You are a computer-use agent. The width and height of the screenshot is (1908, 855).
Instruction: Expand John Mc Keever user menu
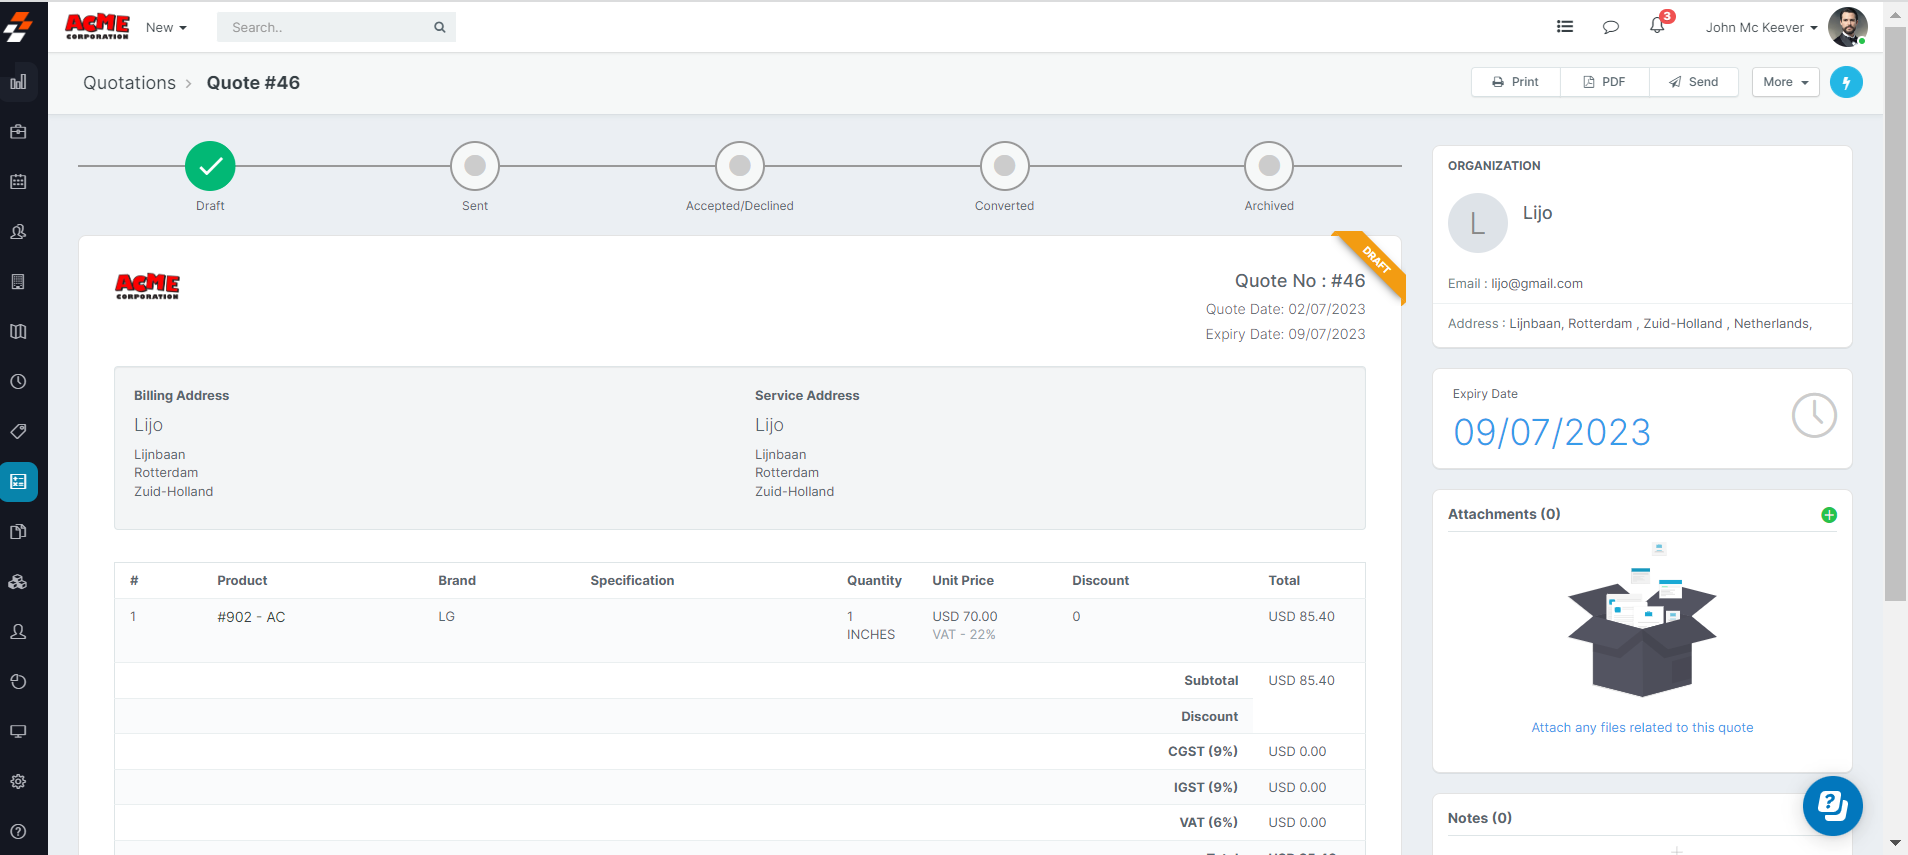1761,28
